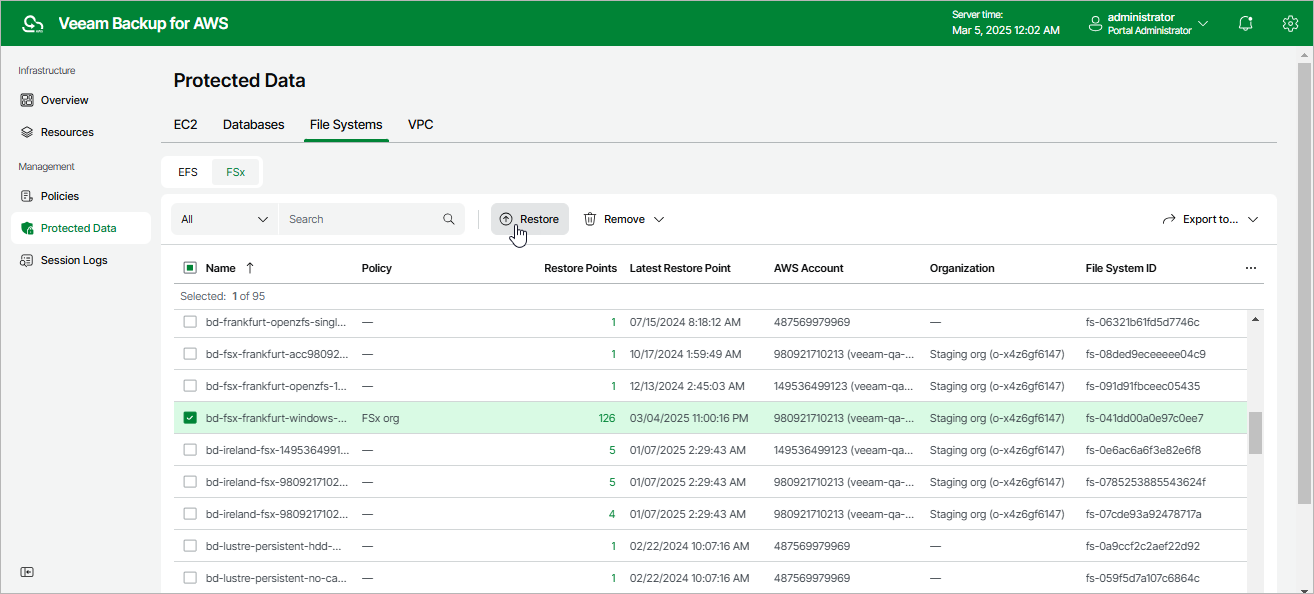Viewport: 1314px width, 594px height.
Task: Open the notifications bell
Action: (x=1245, y=22)
